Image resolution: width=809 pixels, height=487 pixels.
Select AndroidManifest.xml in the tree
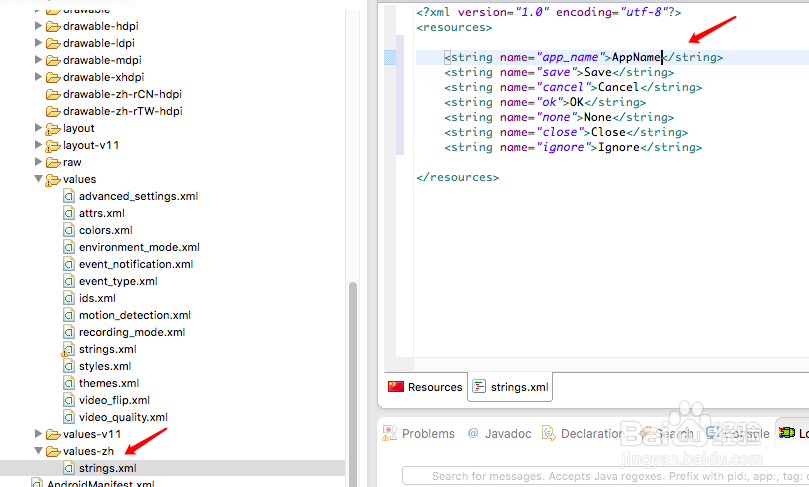(101, 483)
